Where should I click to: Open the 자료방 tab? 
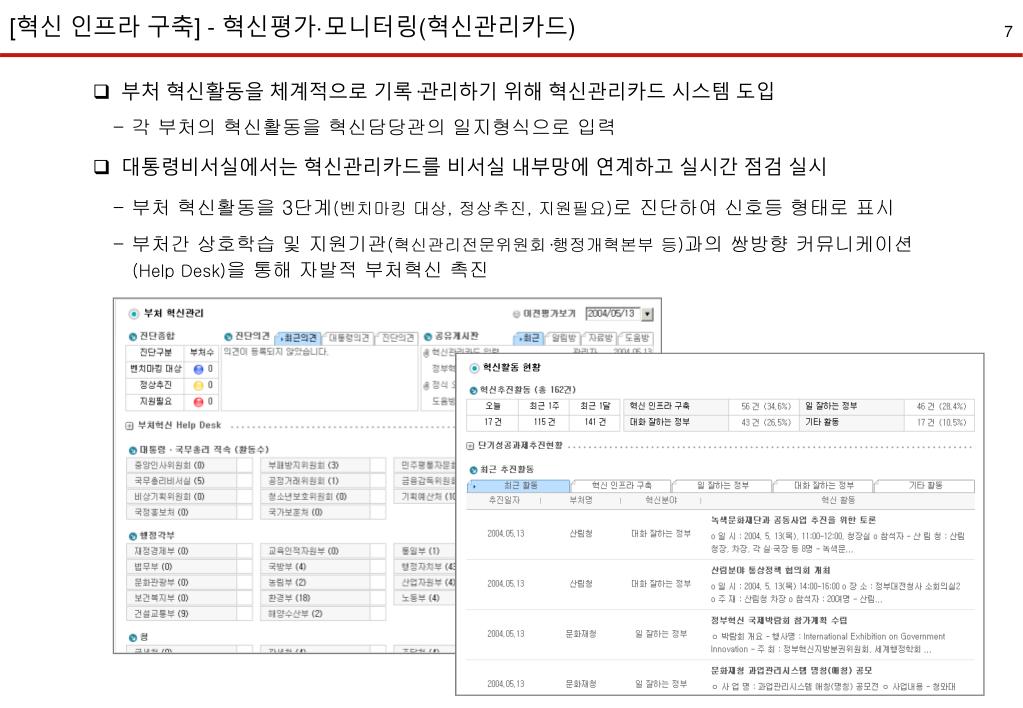600,337
